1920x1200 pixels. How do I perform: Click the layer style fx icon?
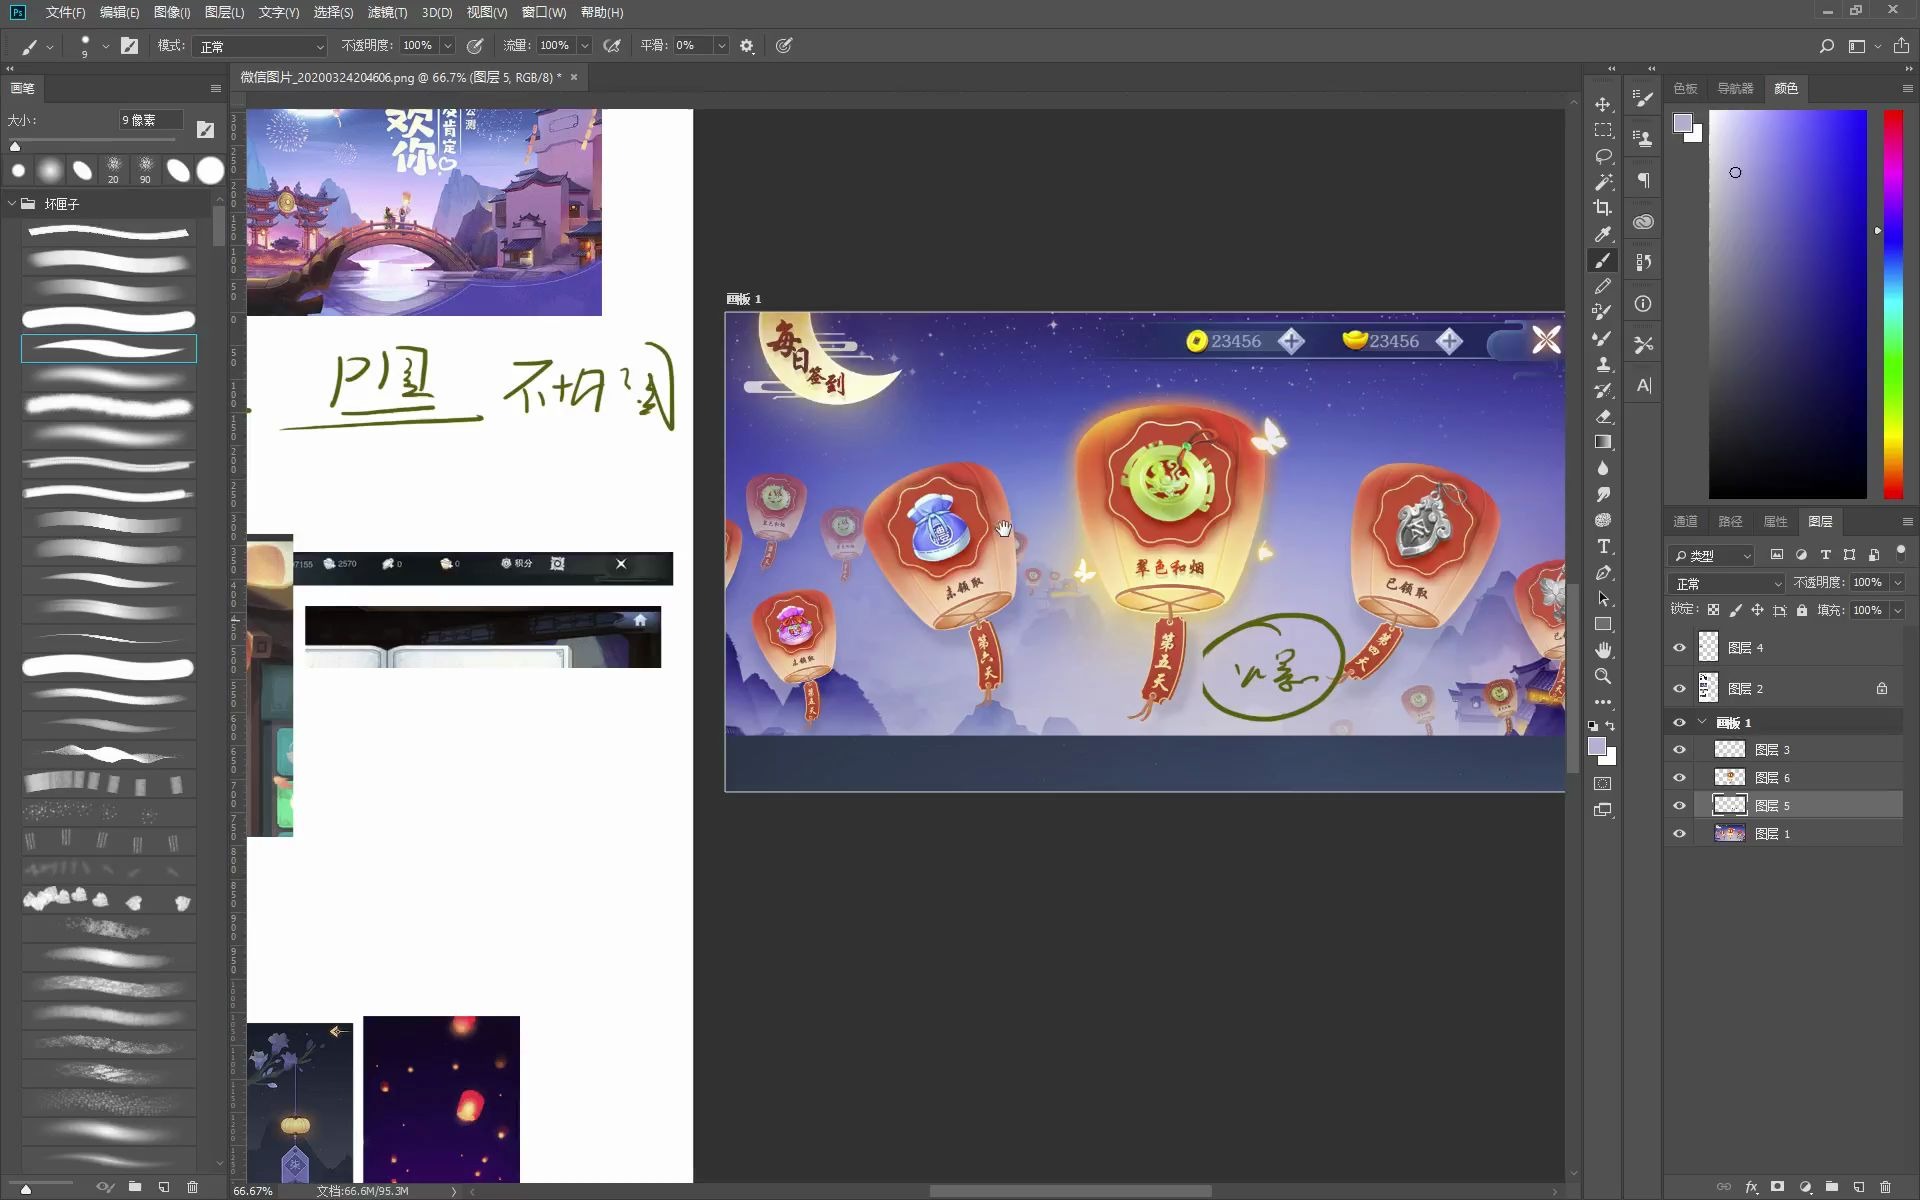coord(1751,1187)
